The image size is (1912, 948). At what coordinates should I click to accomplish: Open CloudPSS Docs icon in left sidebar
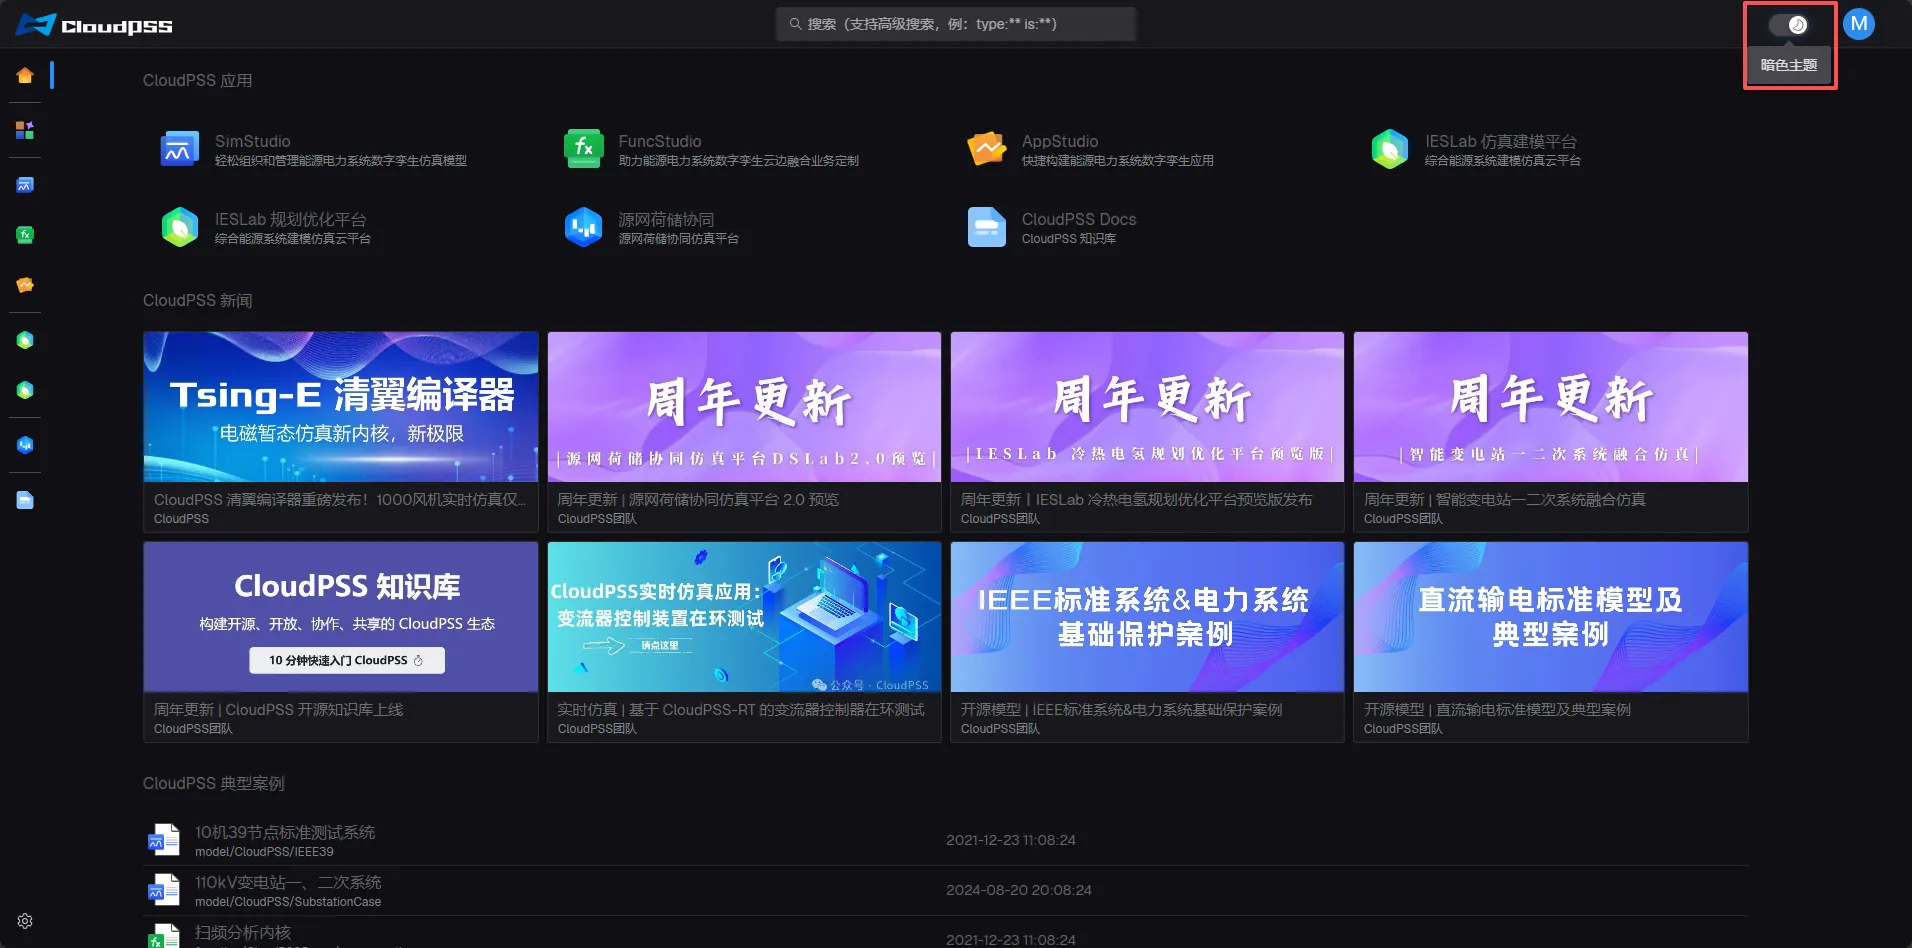(25, 500)
